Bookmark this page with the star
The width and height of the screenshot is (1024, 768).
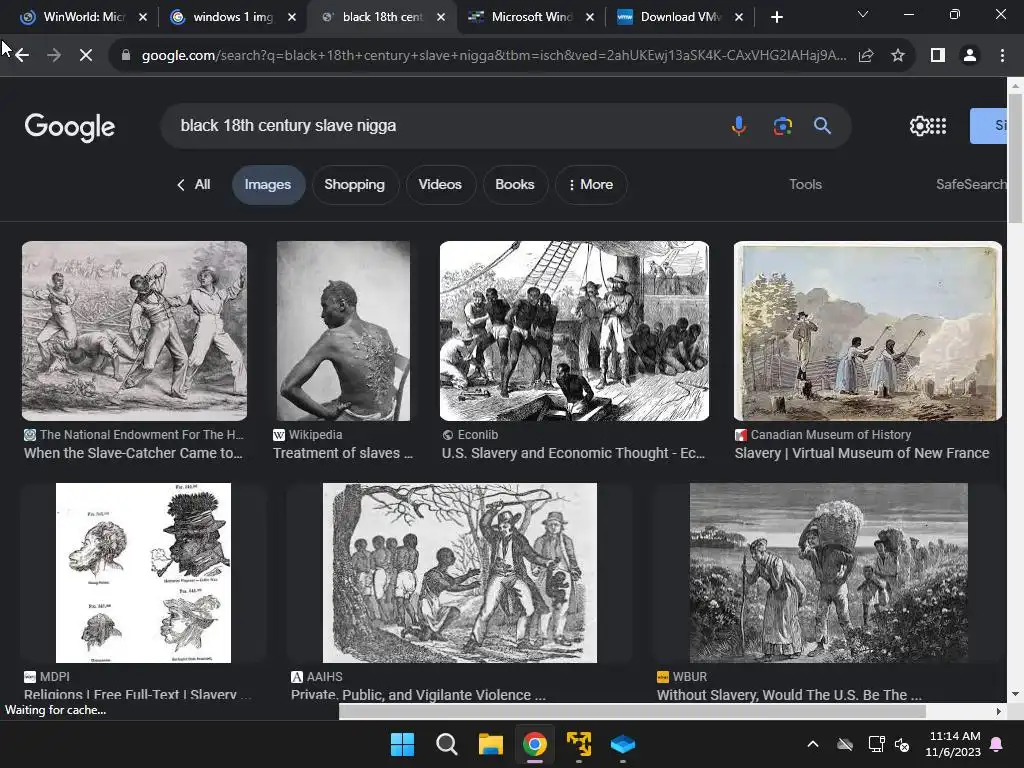[898, 56]
